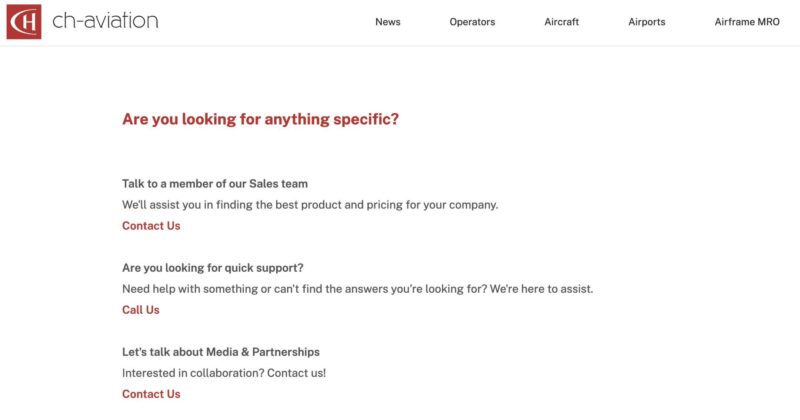Click the 'Are you looking for quick support?' heading
This screenshot has height=420, width=800.
(x=213, y=268)
